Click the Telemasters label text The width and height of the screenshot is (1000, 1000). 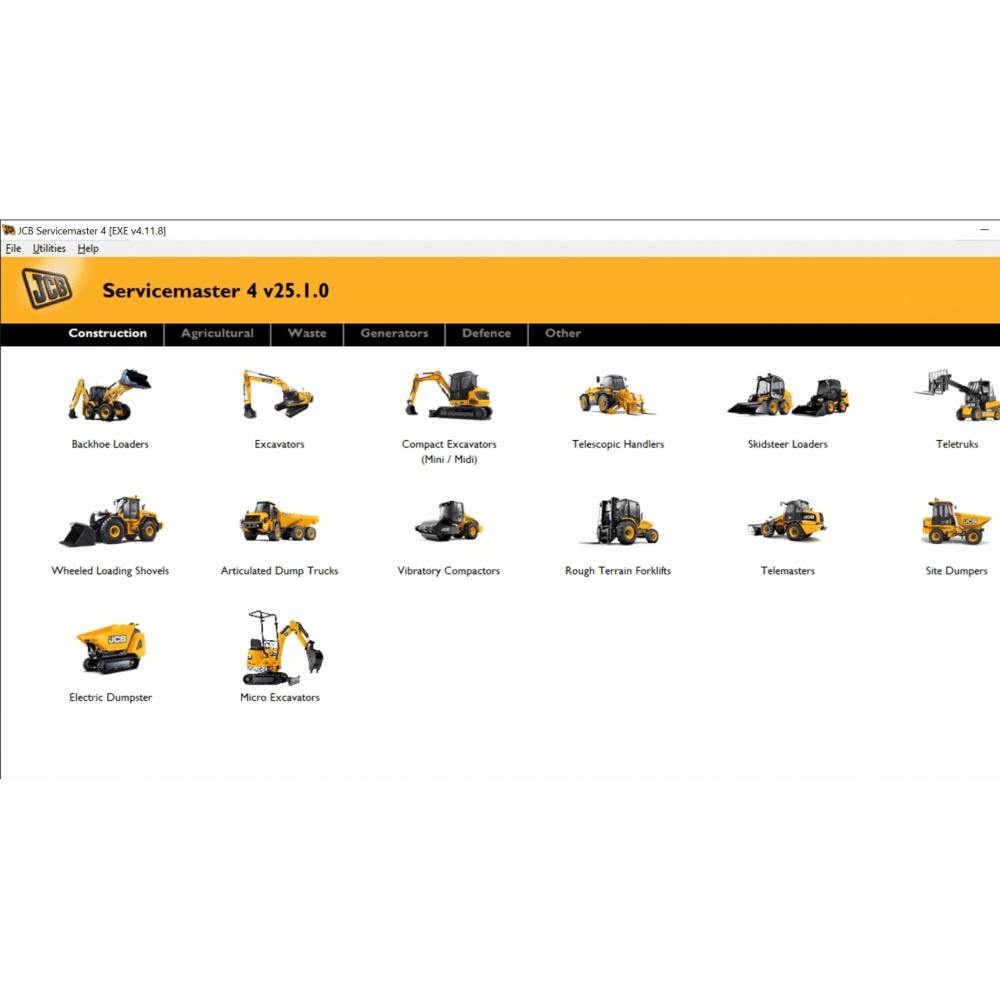point(788,571)
